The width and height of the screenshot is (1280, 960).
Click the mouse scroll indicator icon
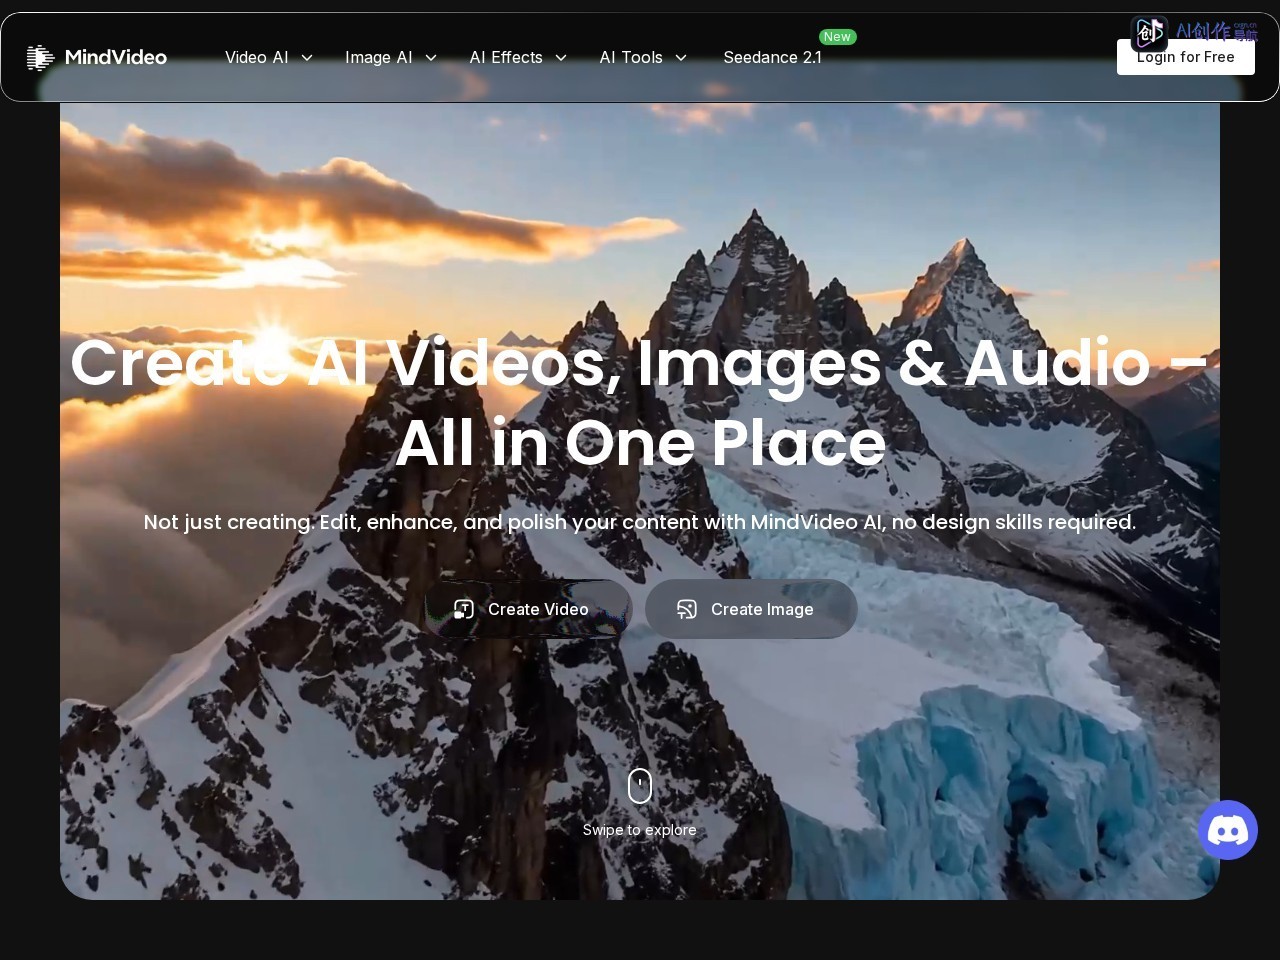point(640,786)
